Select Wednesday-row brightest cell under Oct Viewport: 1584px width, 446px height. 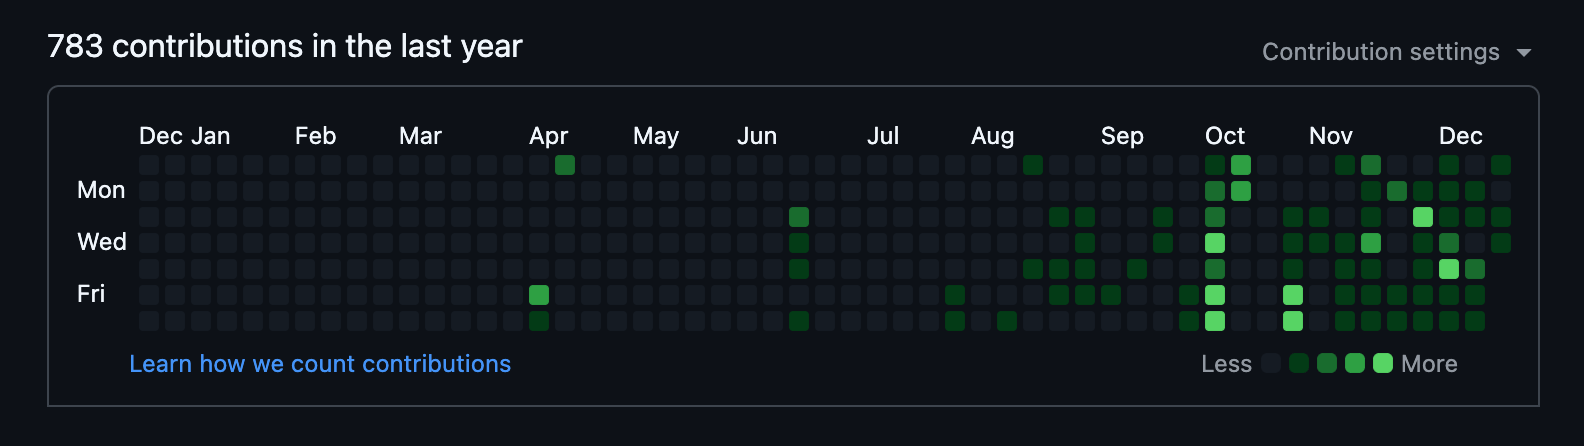1215,243
